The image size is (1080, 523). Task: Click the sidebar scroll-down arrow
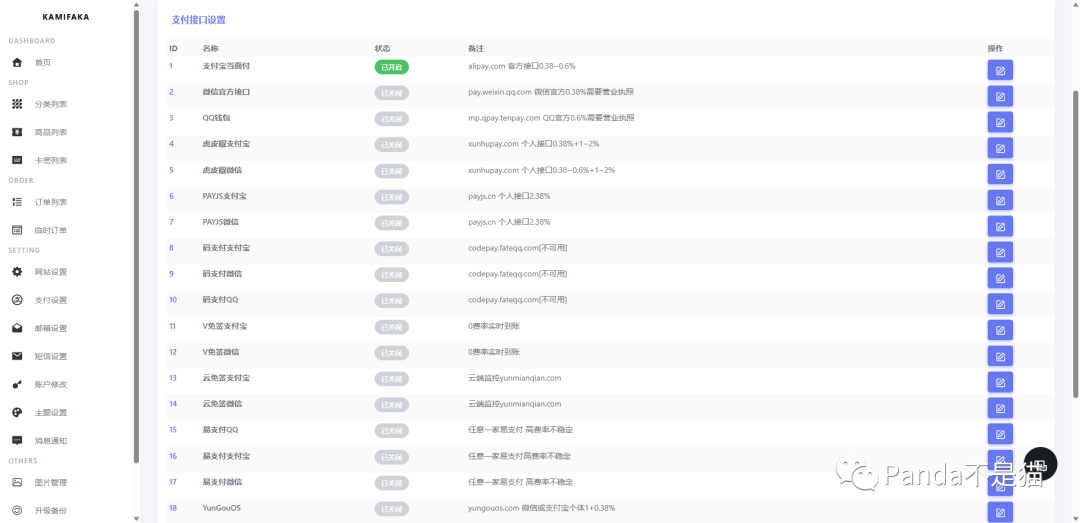point(136,518)
